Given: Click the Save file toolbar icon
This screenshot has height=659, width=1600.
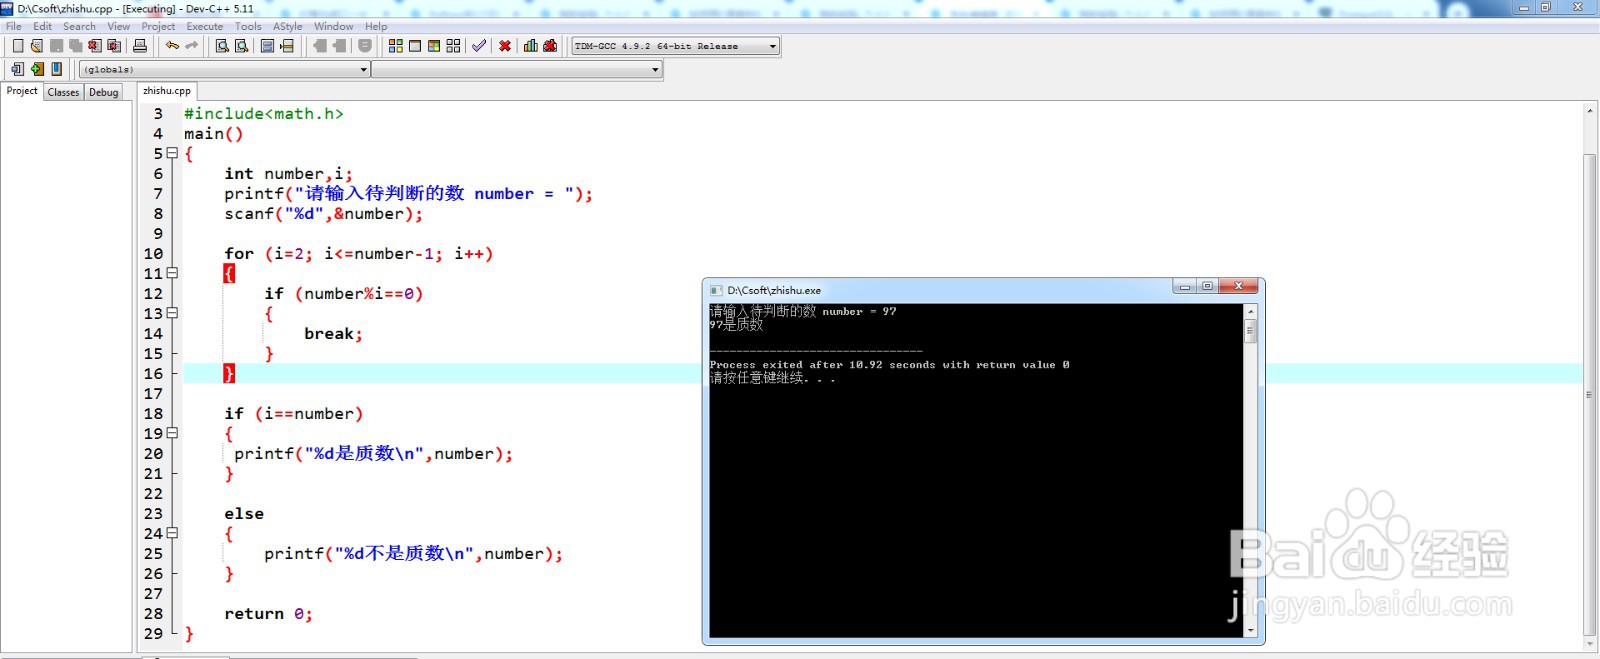Looking at the screenshot, I should [x=56, y=46].
